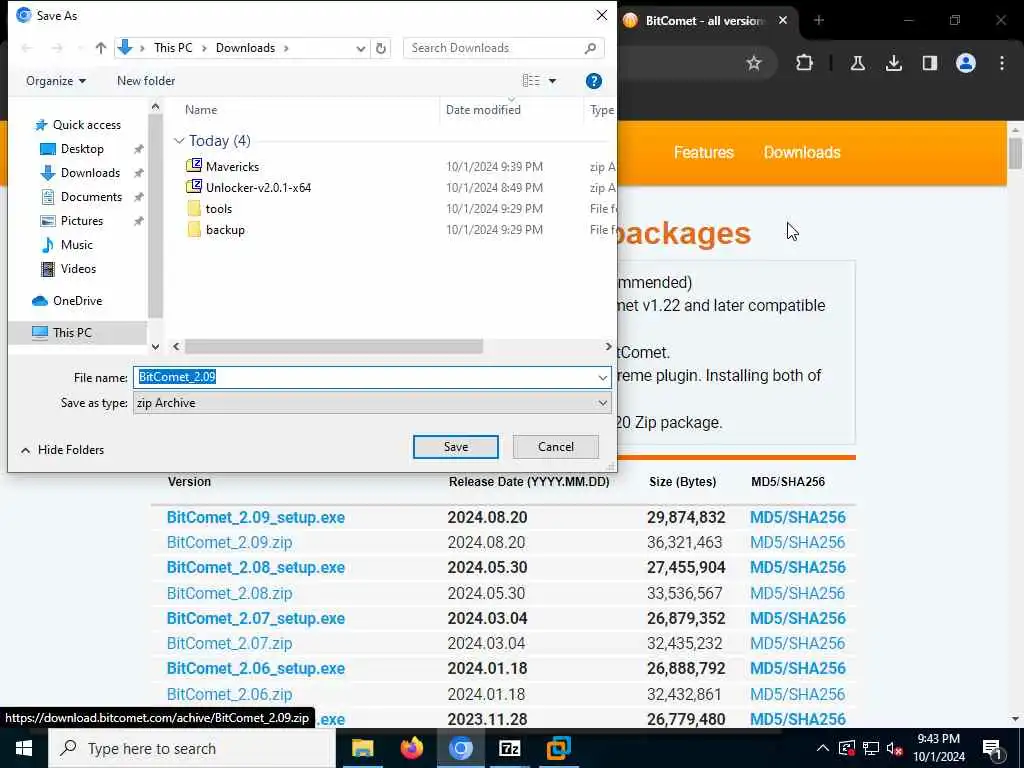Click the BitComet_2.07_setup.exe link
This screenshot has height=768, width=1024.
255,618
